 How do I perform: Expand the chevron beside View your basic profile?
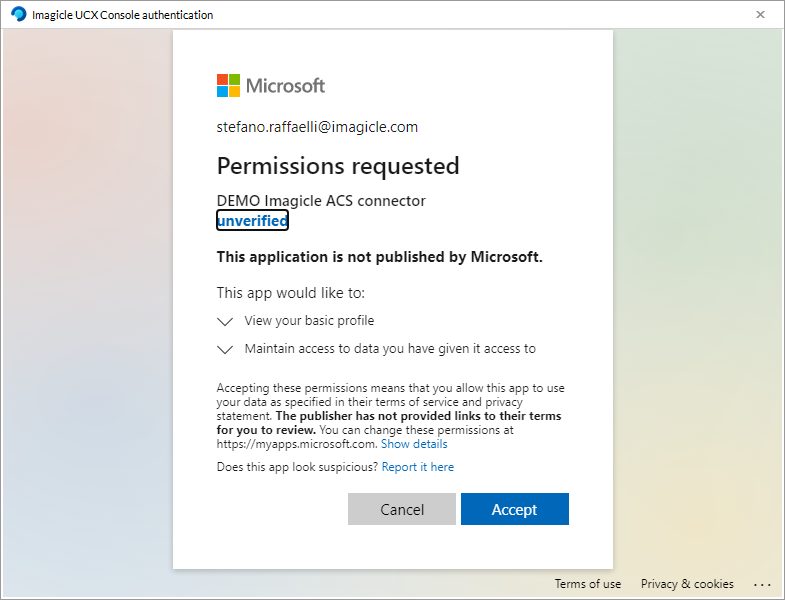[x=225, y=322]
